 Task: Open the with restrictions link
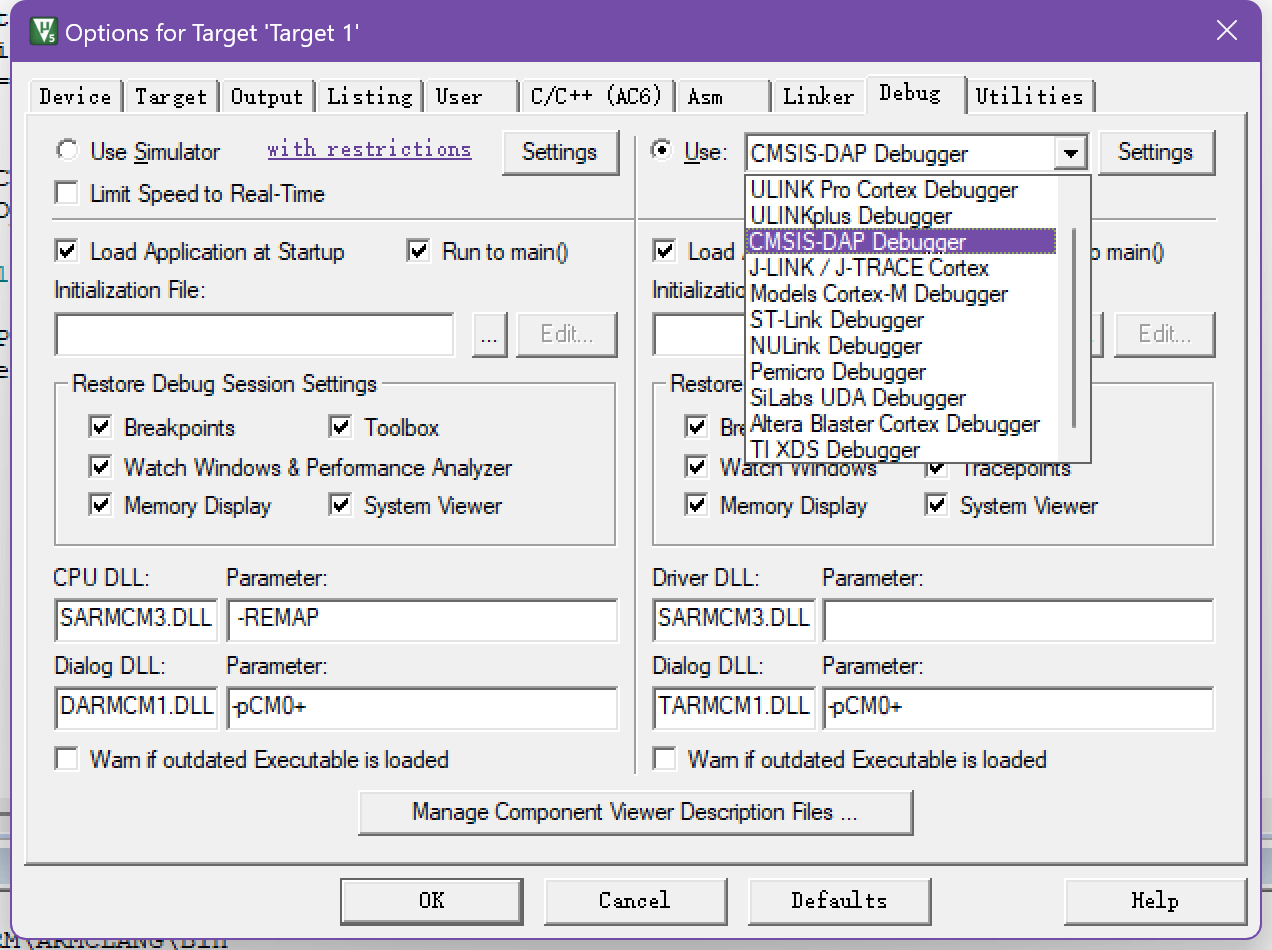pyautogui.click(x=369, y=149)
